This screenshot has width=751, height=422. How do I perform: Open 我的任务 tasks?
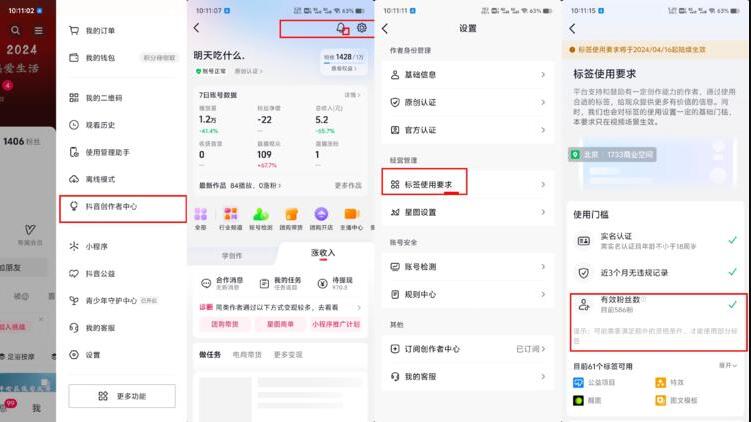281,283
